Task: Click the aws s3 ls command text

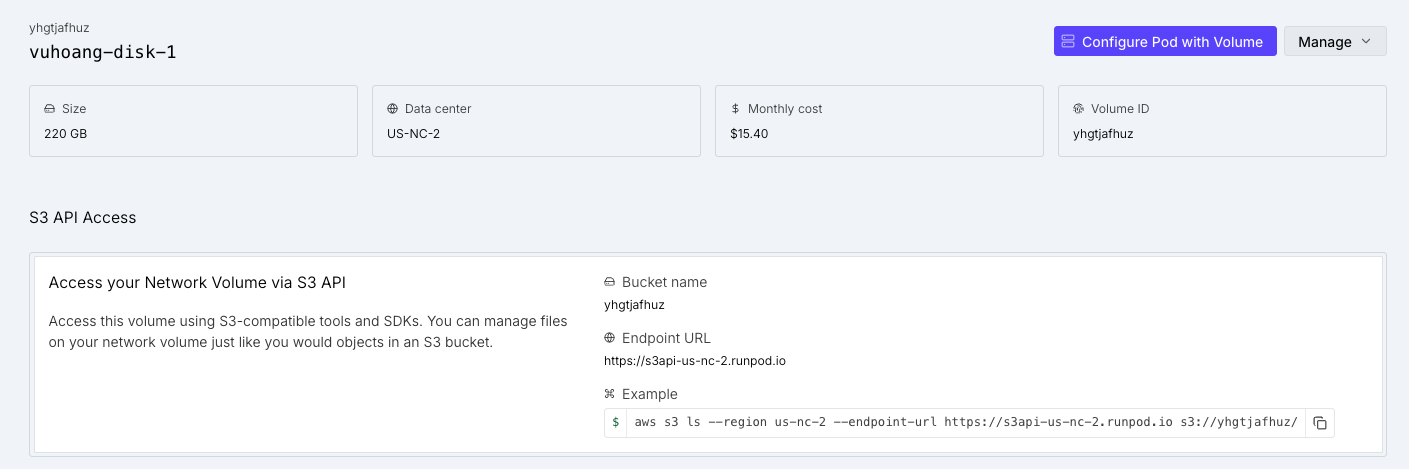Action: pyautogui.click(x=965, y=423)
